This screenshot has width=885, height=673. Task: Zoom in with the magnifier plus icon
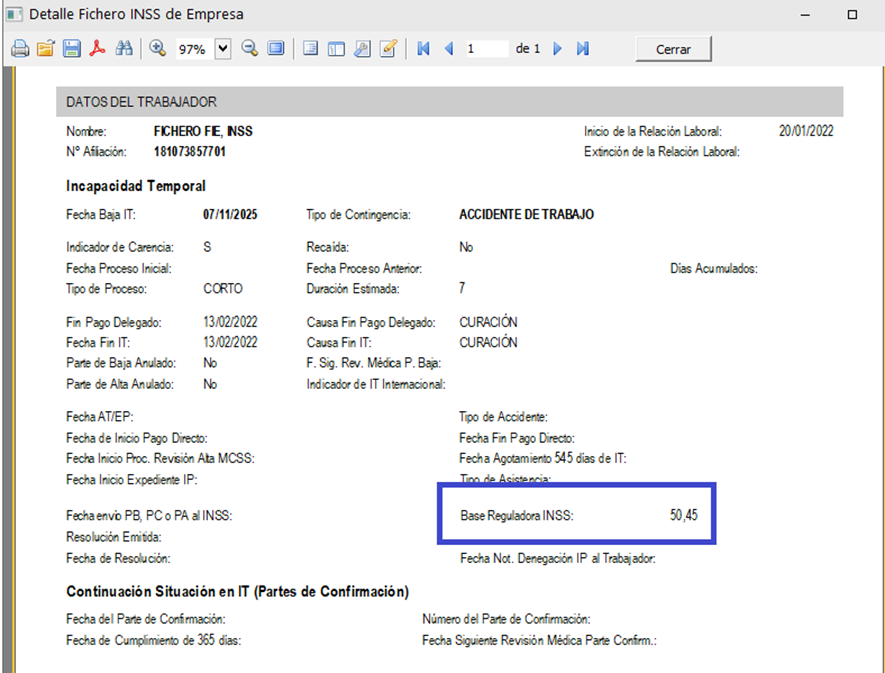pyautogui.click(x=157, y=48)
